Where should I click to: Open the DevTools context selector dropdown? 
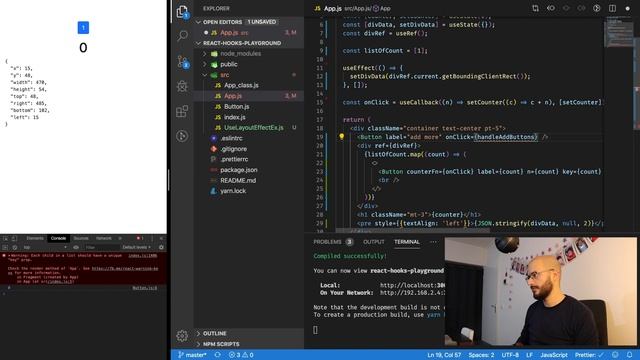(x=45, y=247)
